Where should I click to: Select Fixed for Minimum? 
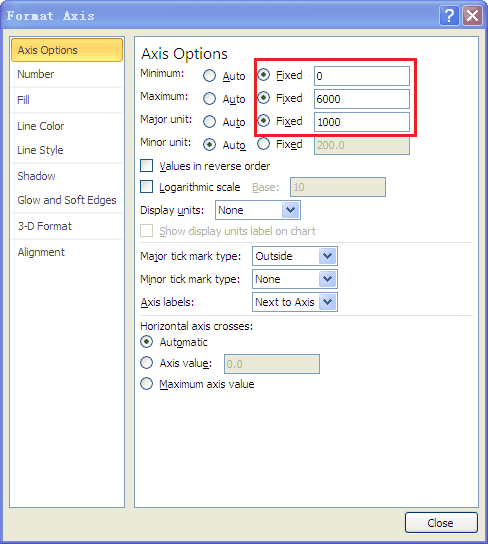264,75
